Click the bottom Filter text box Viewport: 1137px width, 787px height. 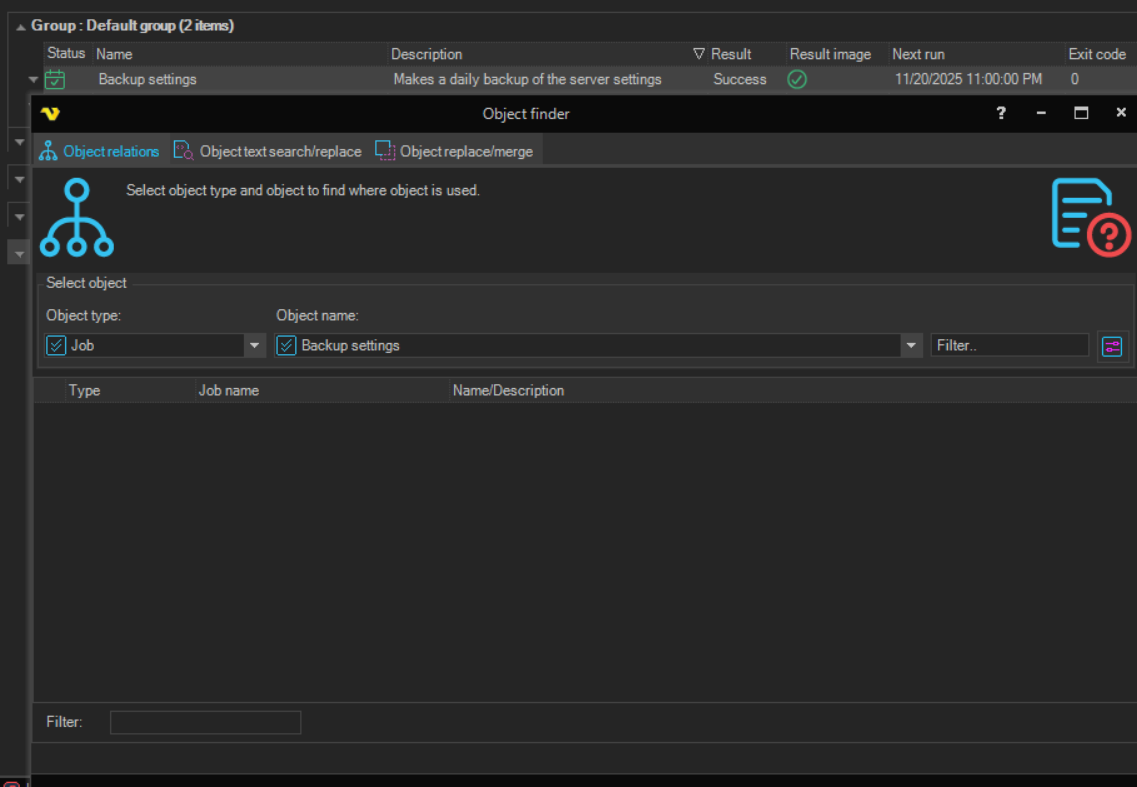point(205,722)
